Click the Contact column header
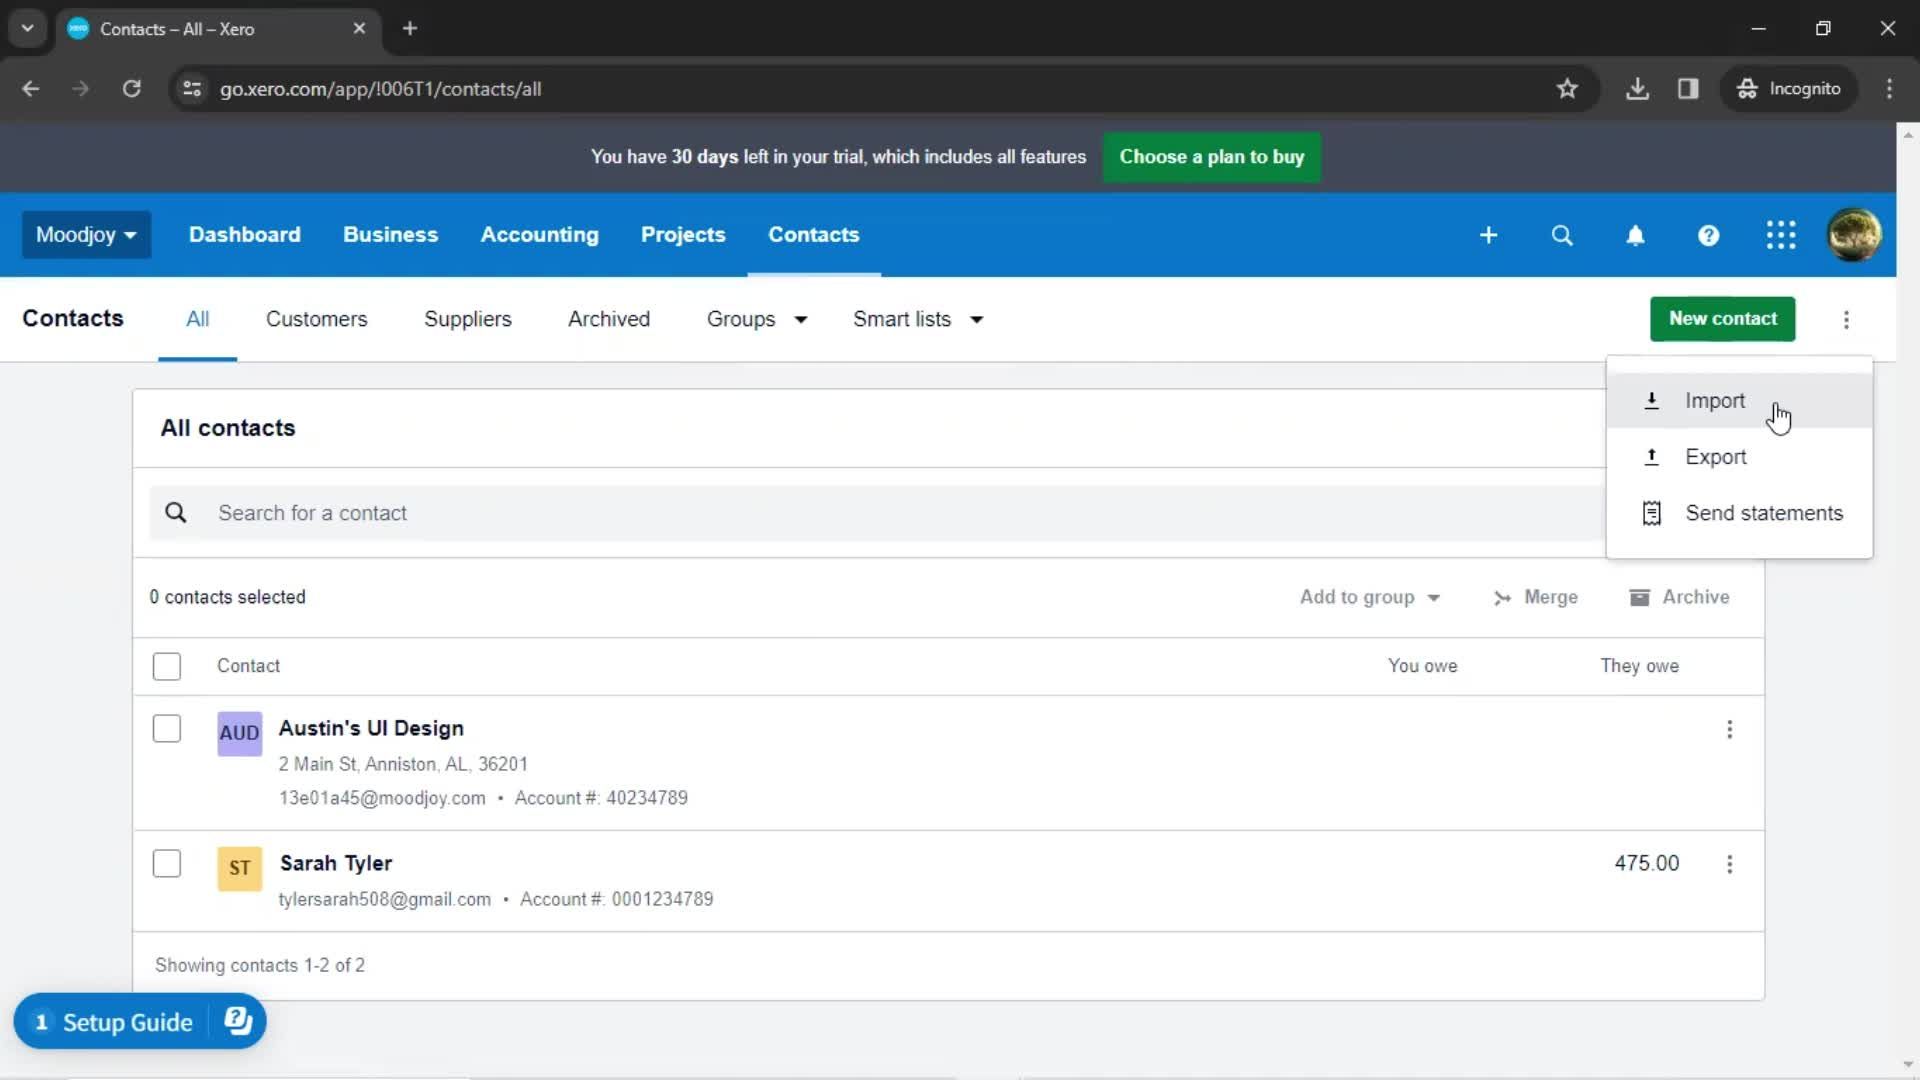 pos(248,667)
